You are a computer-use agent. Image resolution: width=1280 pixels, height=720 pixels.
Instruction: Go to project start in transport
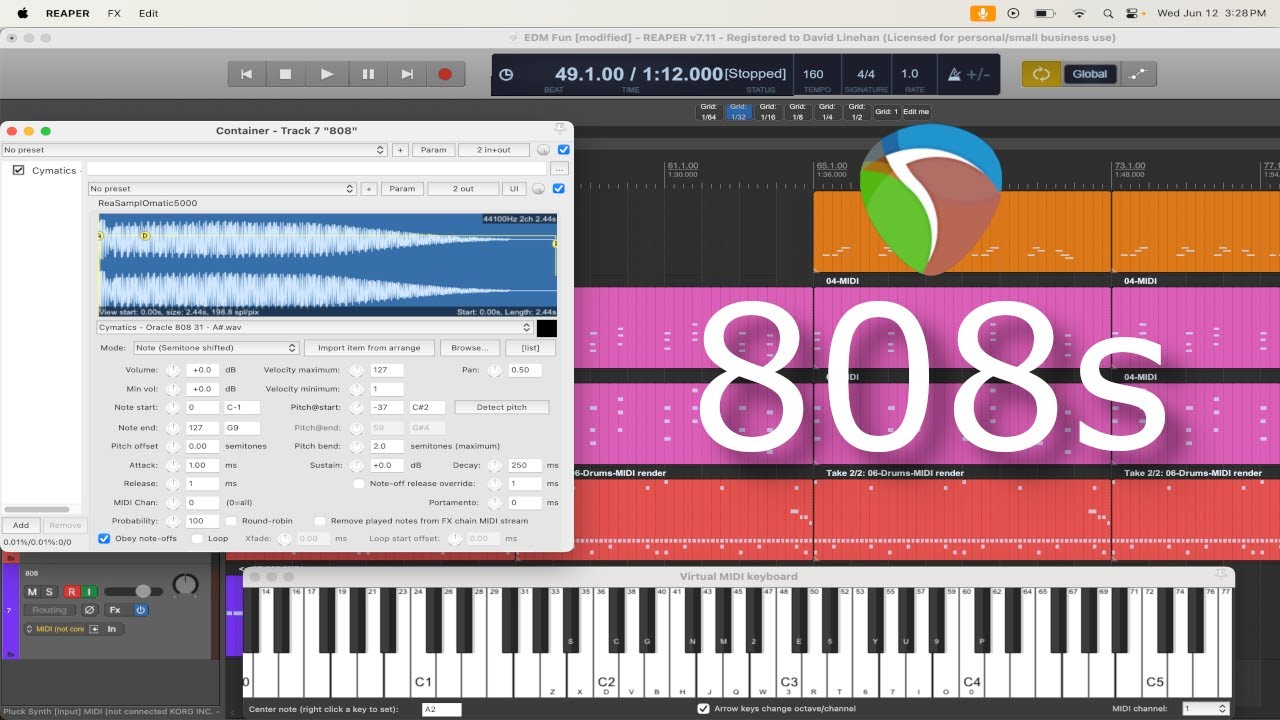click(x=246, y=74)
